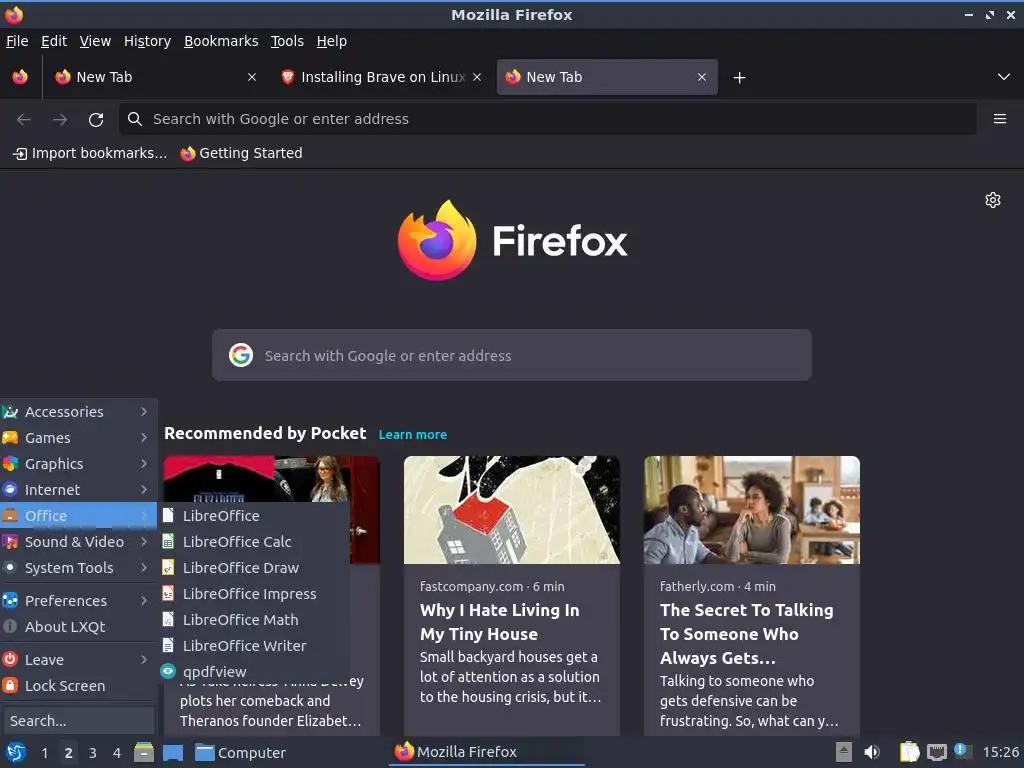Click Mozilla Firefox taskbar button
The width and height of the screenshot is (1024, 768).
tap(487, 752)
